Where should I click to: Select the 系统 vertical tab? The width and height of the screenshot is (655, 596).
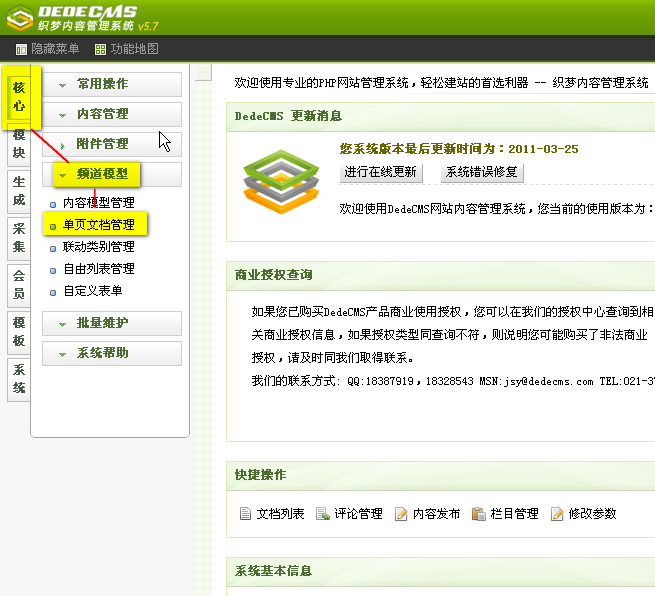pos(19,379)
